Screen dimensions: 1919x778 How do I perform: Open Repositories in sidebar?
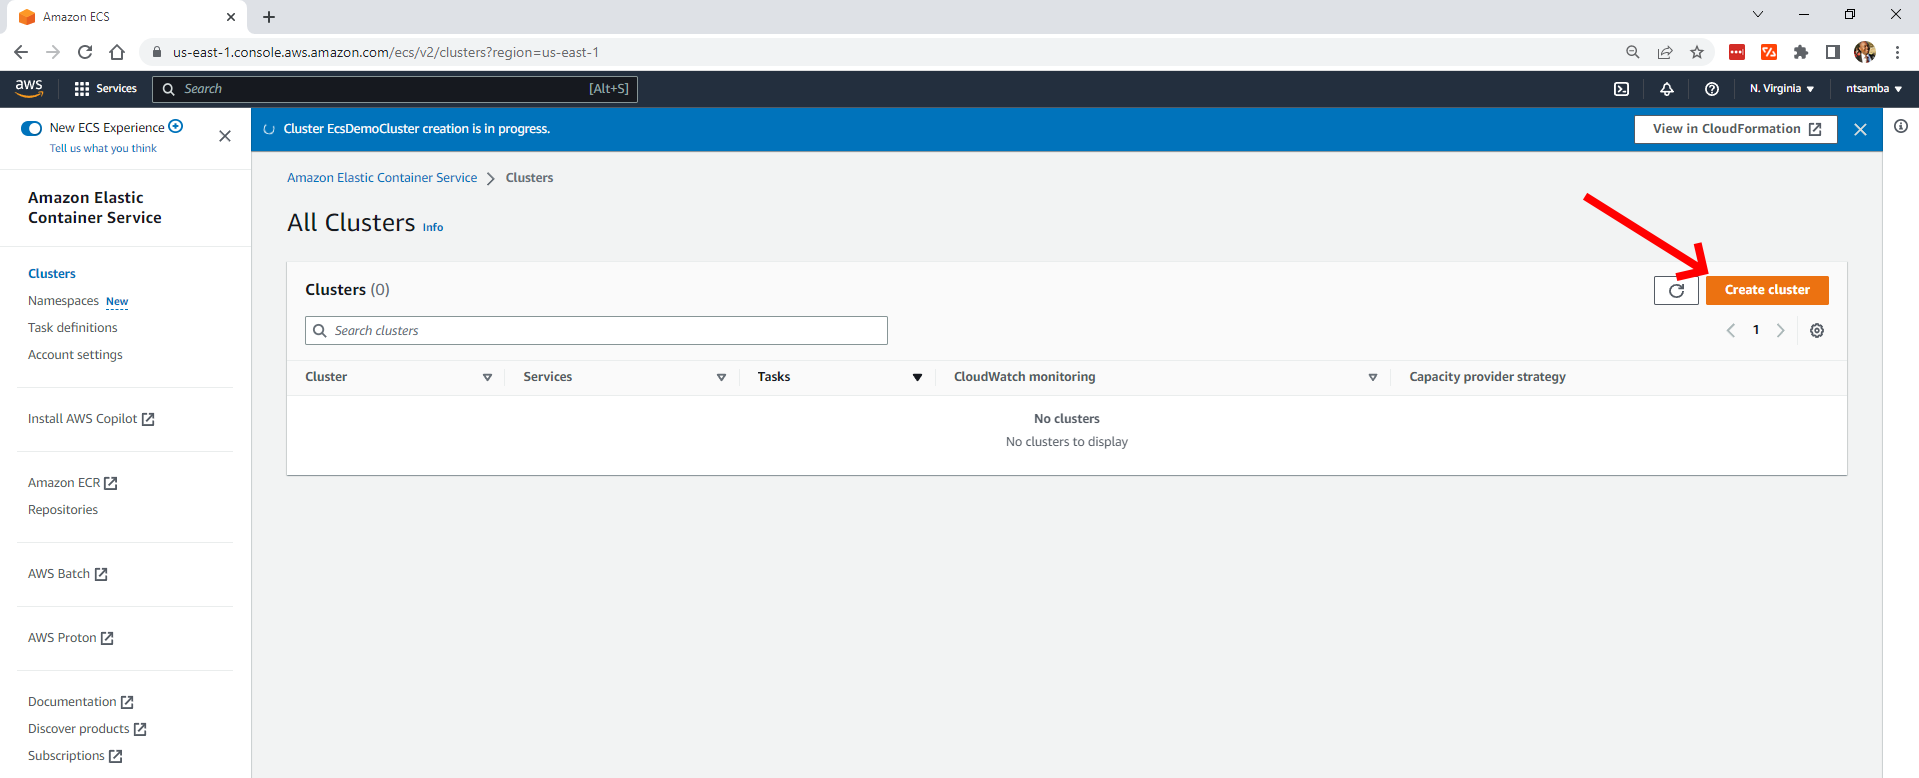(63, 510)
